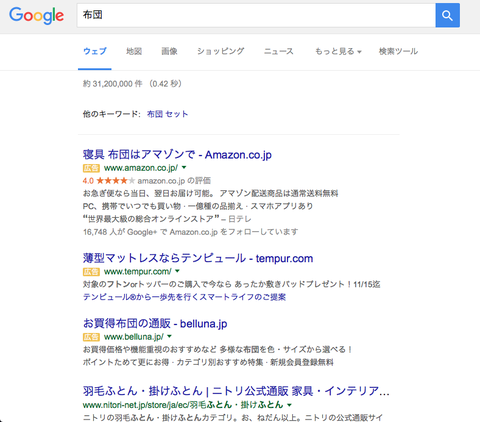The width and height of the screenshot is (480, 422).
Task: Click the PC、携帯でいつでも買い物 description line
Action: point(198,206)
